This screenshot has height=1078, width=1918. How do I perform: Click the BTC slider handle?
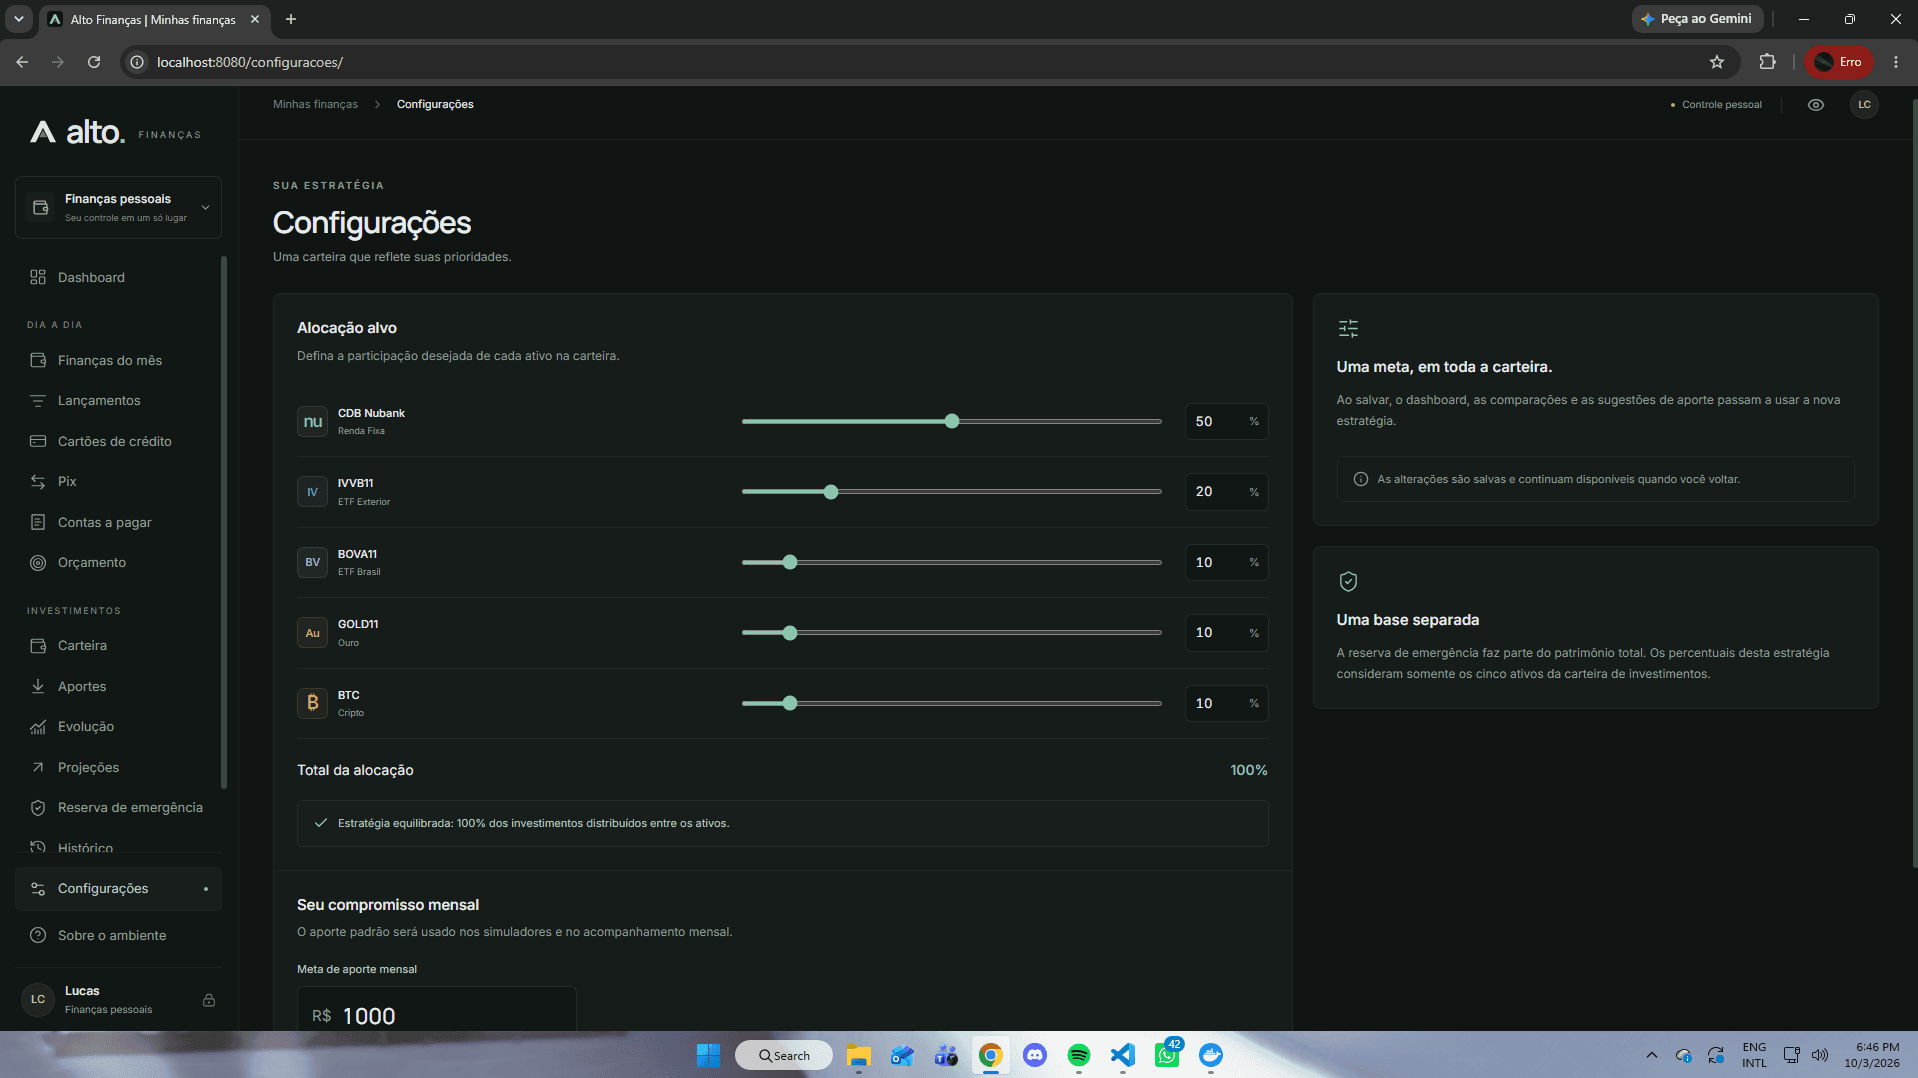coord(790,703)
